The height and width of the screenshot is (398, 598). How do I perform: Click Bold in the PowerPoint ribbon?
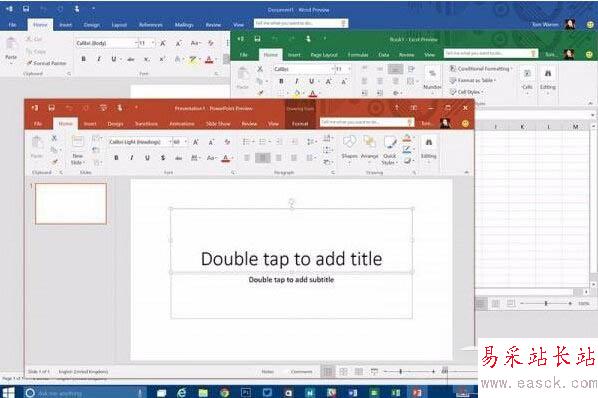[116, 157]
